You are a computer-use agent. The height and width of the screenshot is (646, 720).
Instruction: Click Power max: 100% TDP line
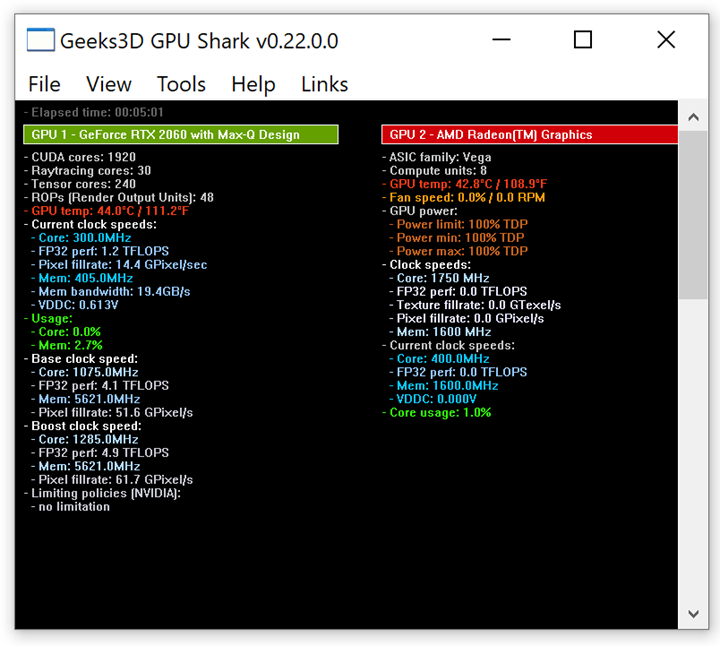pyautogui.click(x=459, y=251)
